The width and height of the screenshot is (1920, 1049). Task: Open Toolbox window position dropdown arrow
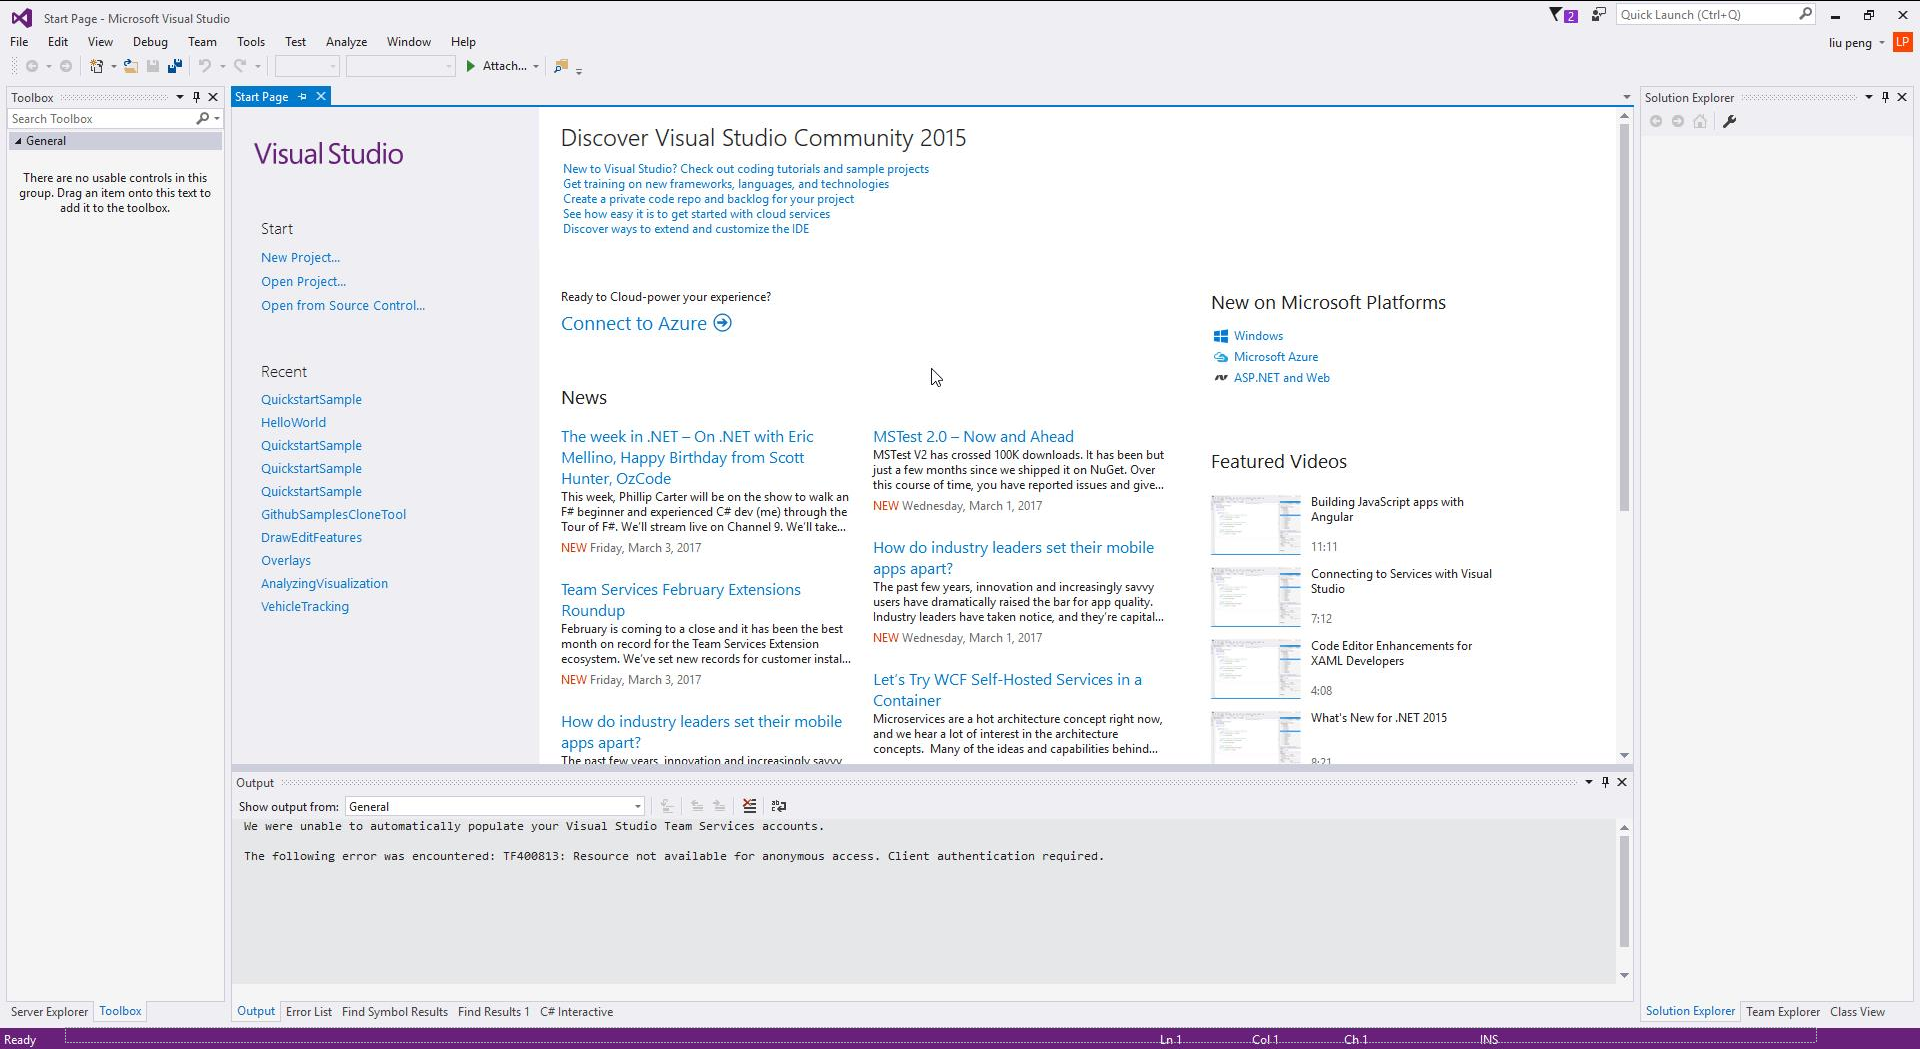pos(180,97)
